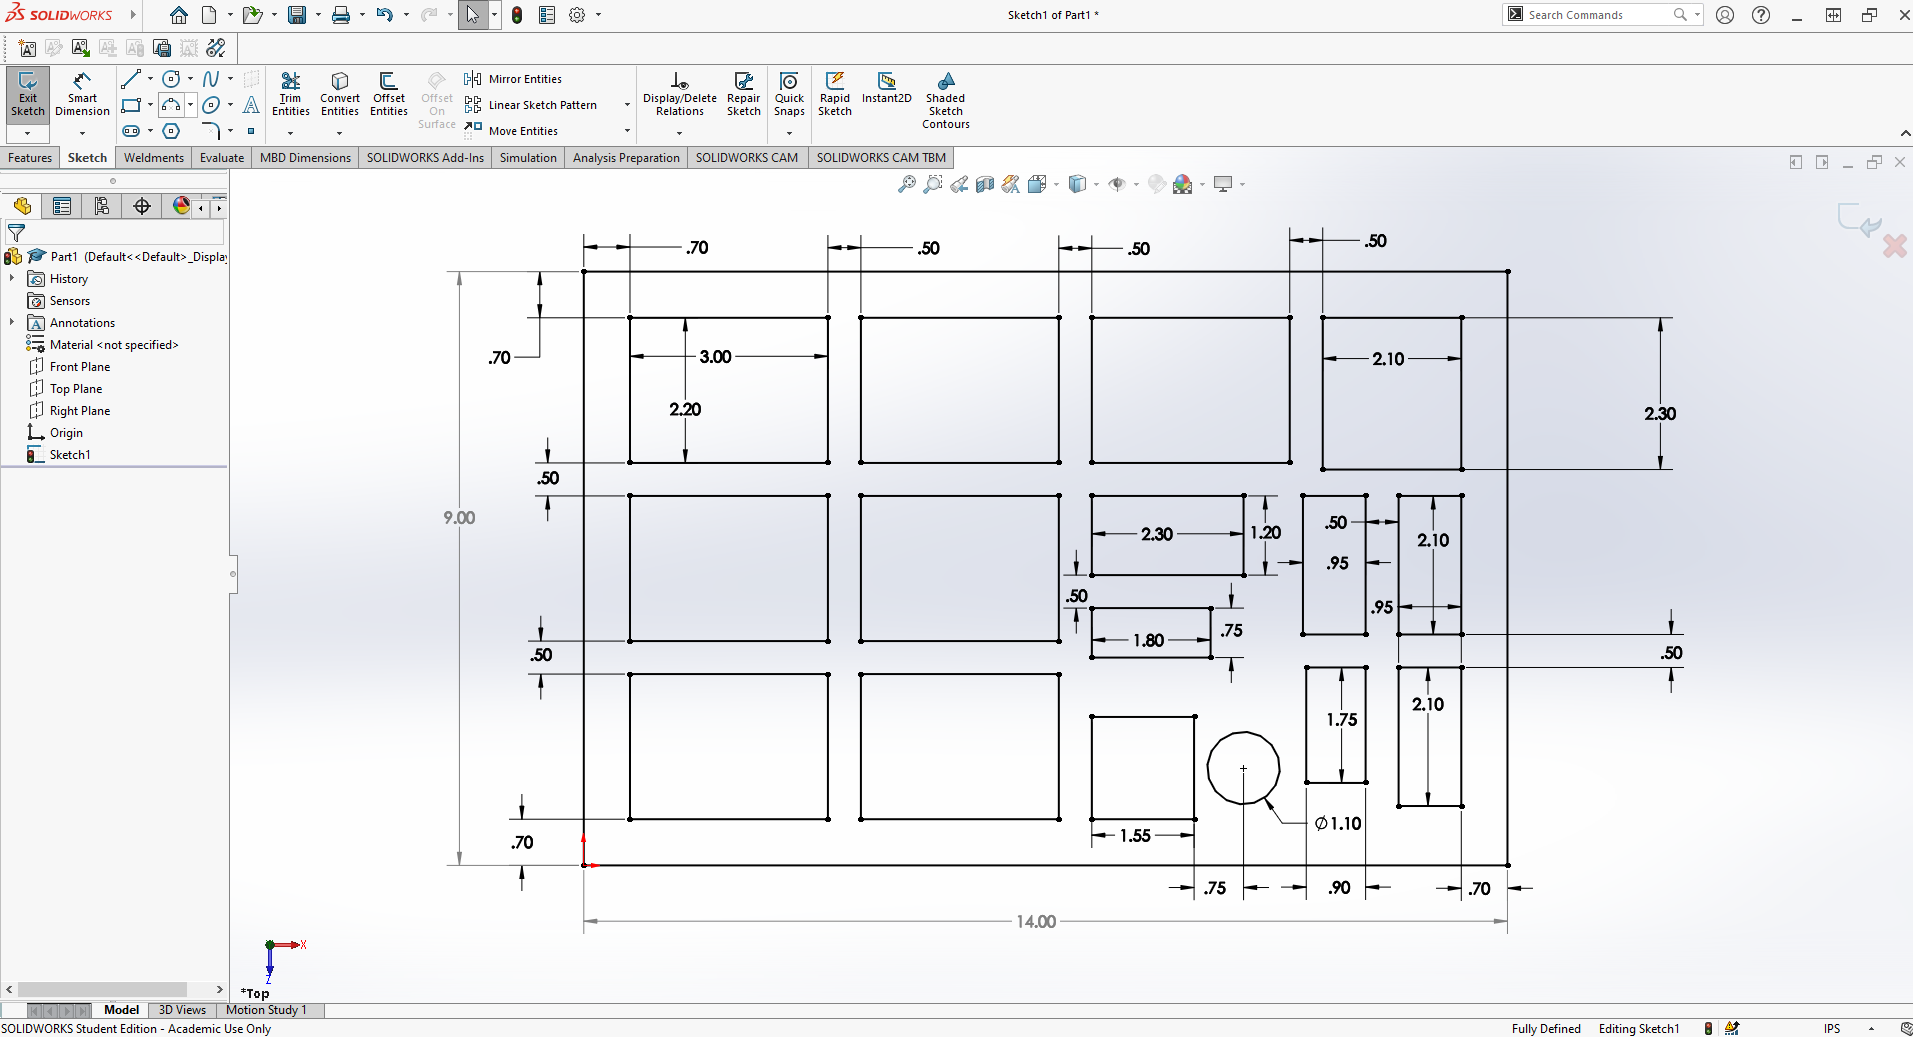The width and height of the screenshot is (1913, 1037).
Task: Click Zoom to Fit in the view toolbar
Action: pyautogui.click(x=907, y=184)
